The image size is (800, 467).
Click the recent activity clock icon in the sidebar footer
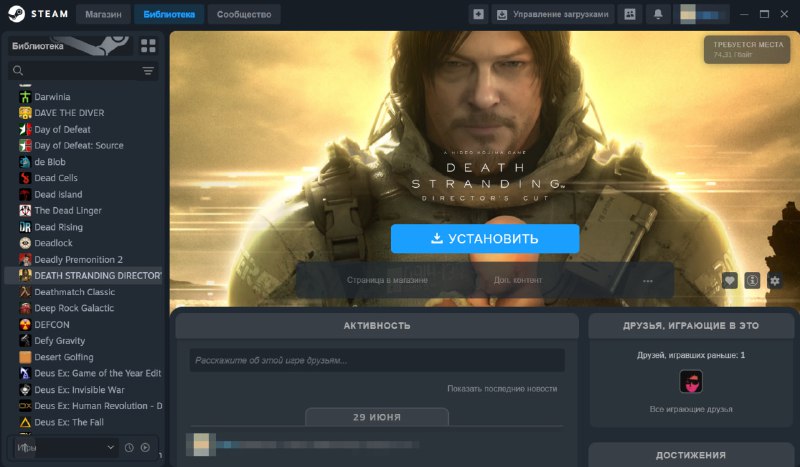pyautogui.click(x=129, y=448)
